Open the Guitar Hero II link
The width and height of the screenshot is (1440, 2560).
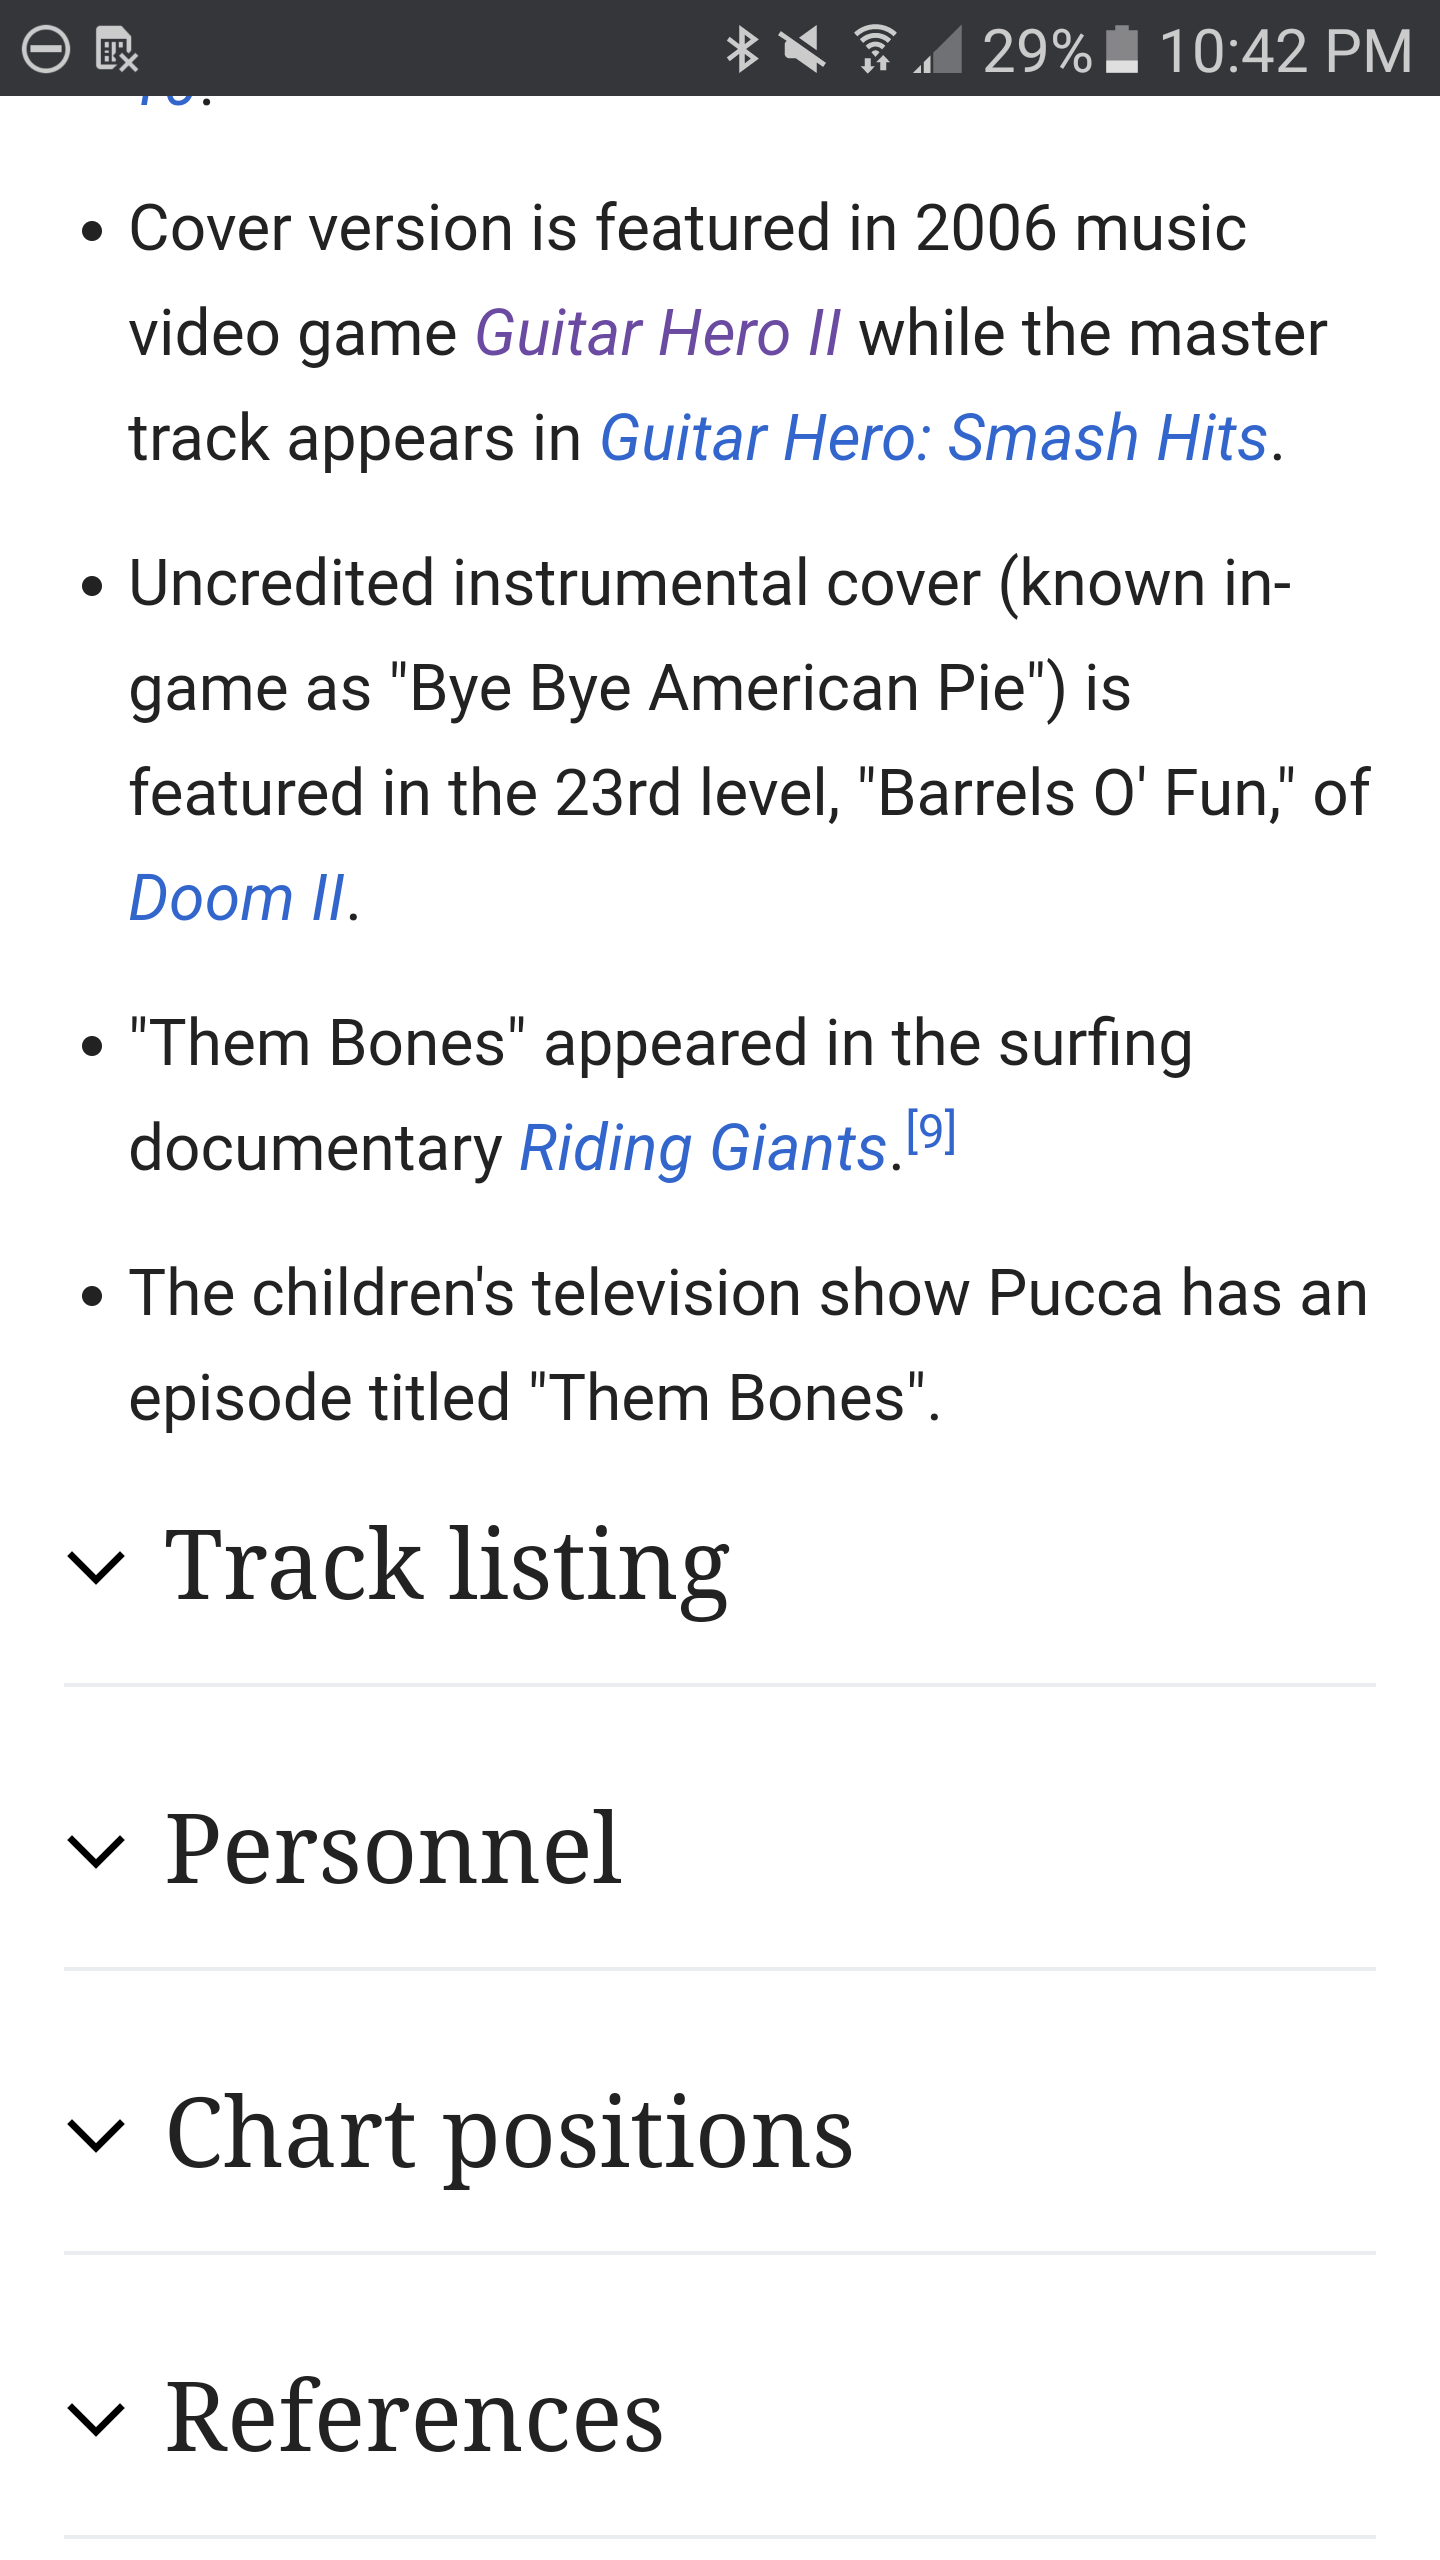pos(657,333)
